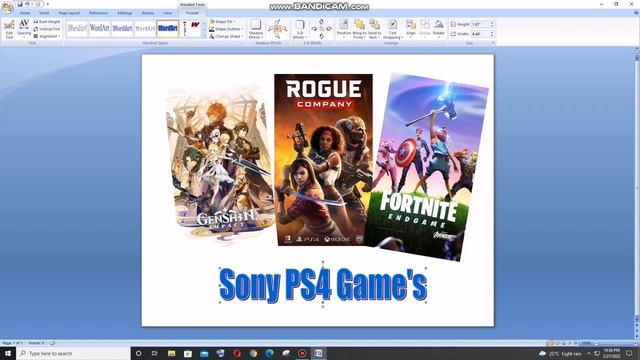Open the Size group dialog launcher
640x360 pixels.
click(493, 43)
